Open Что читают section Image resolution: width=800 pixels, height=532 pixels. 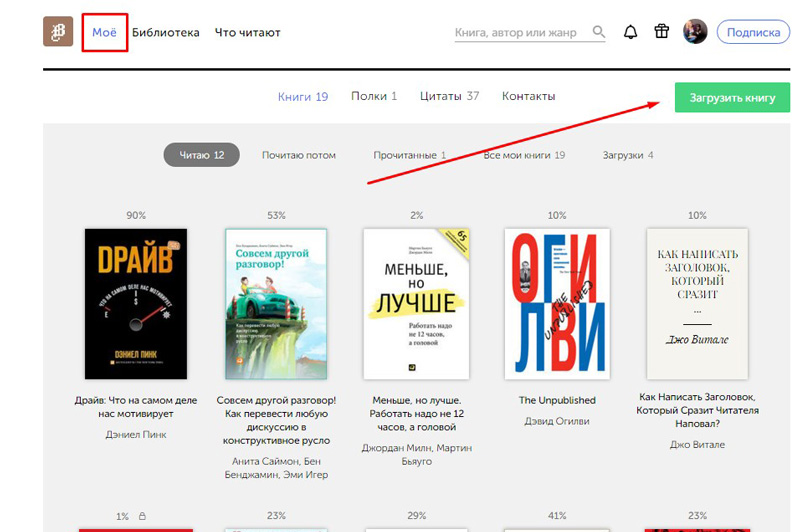[x=247, y=32]
